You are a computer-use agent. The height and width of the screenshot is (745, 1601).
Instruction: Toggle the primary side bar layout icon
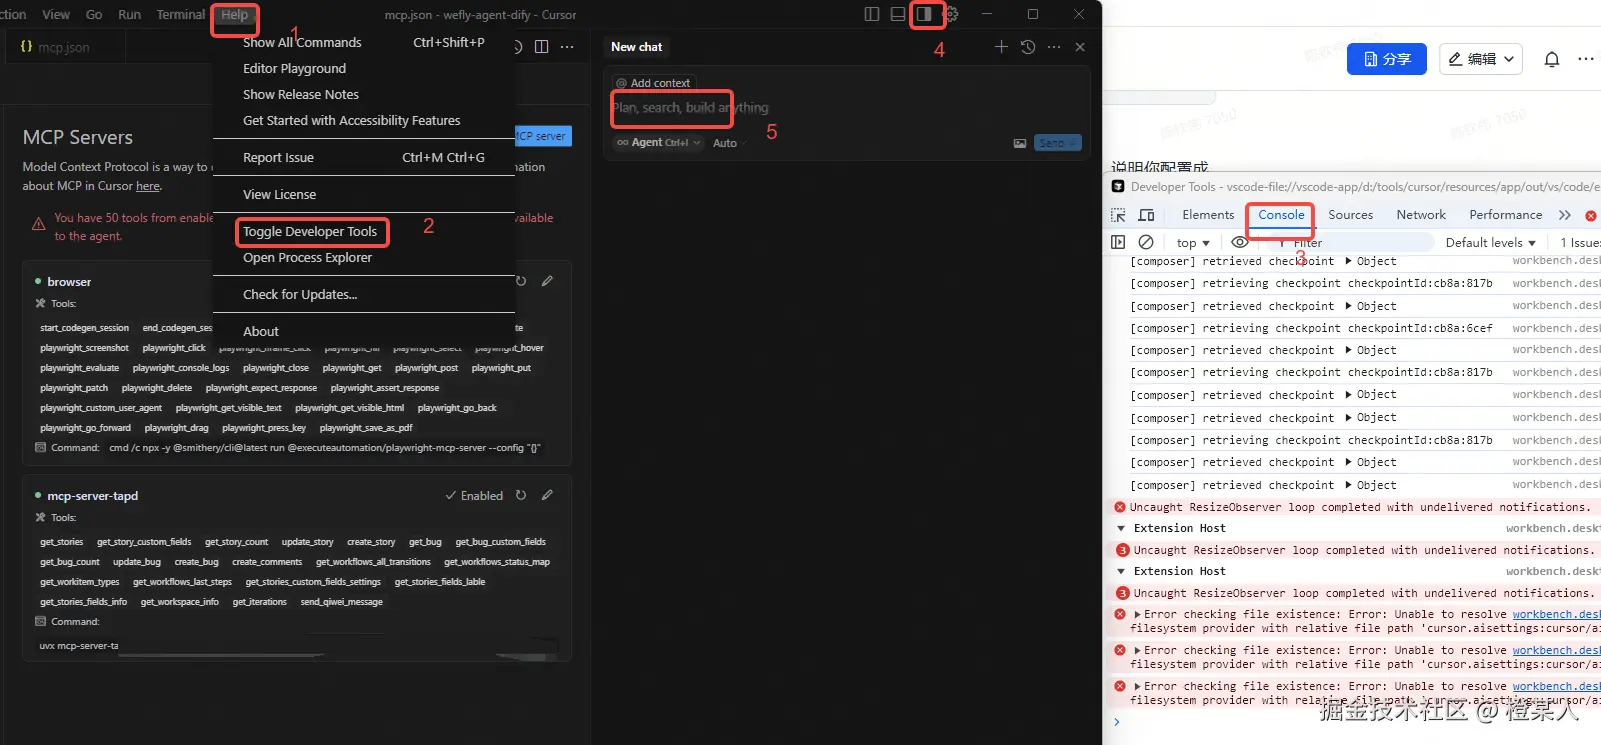(x=872, y=14)
